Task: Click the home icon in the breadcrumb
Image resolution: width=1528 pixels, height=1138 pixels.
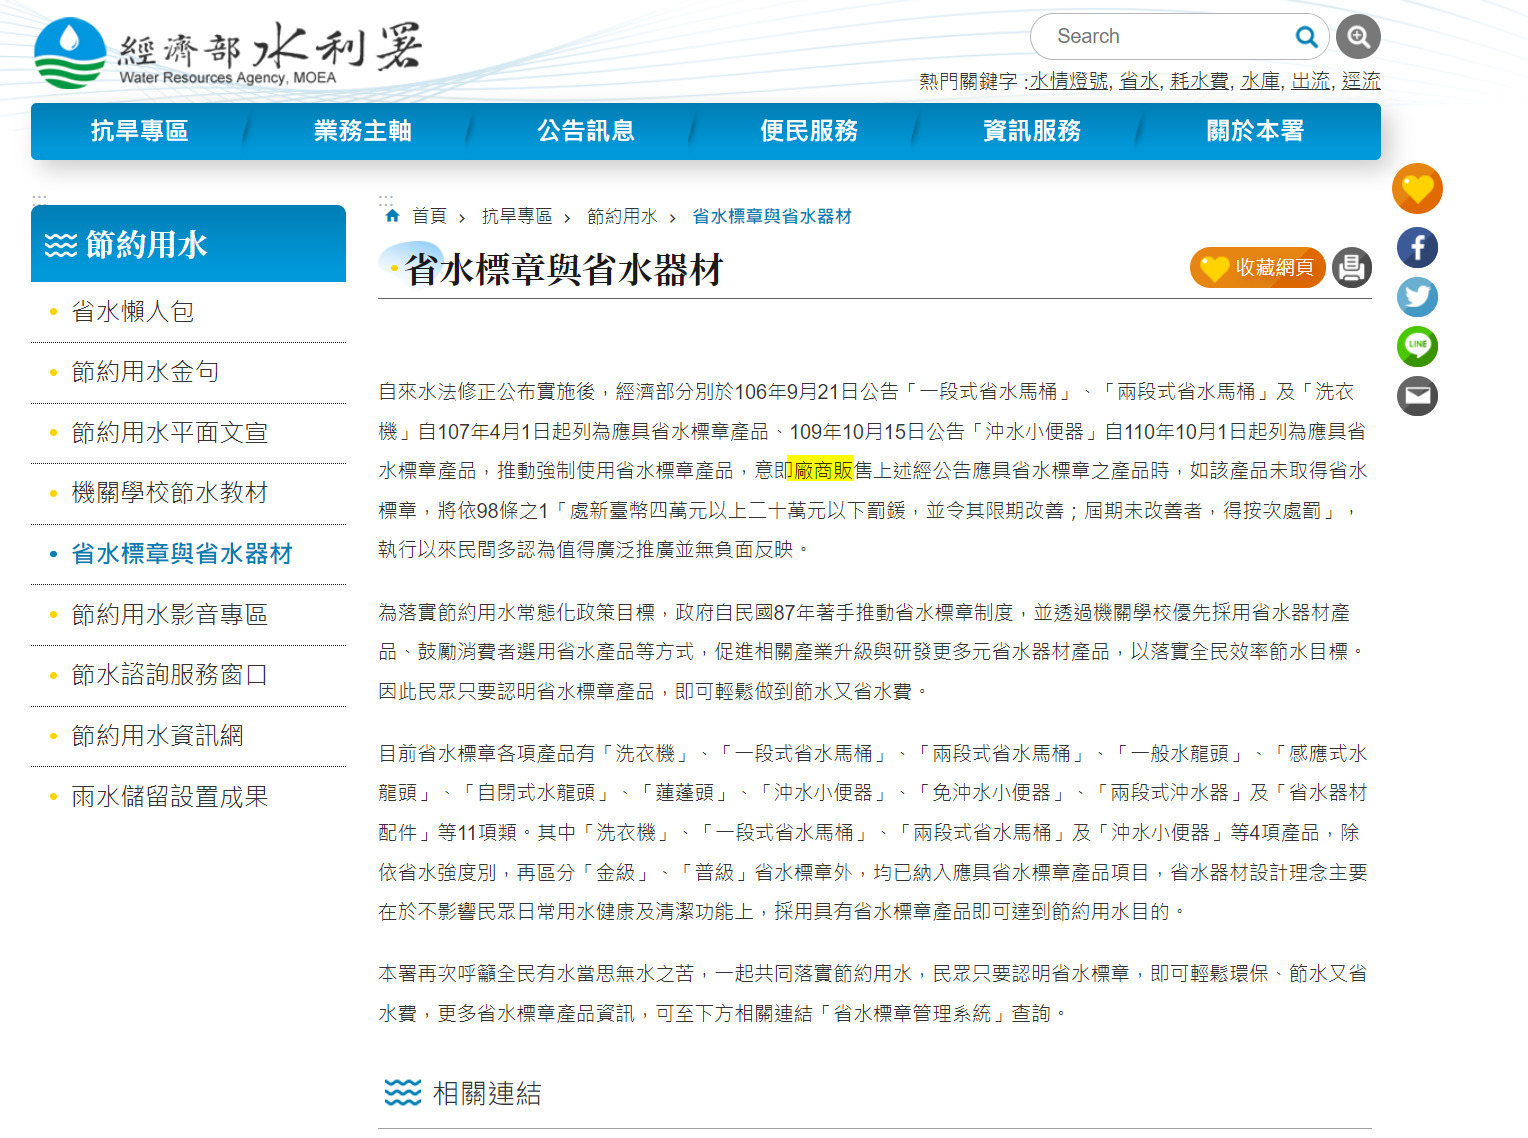Action: pos(392,216)
